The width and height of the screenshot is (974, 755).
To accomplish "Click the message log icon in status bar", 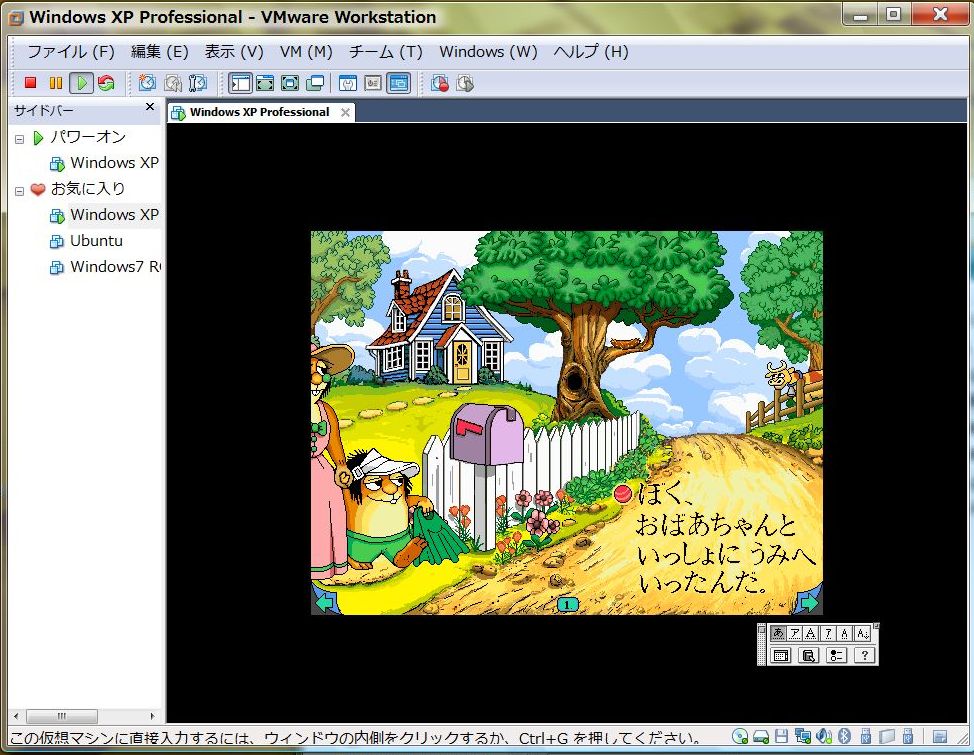I will [x=940, y=736].
